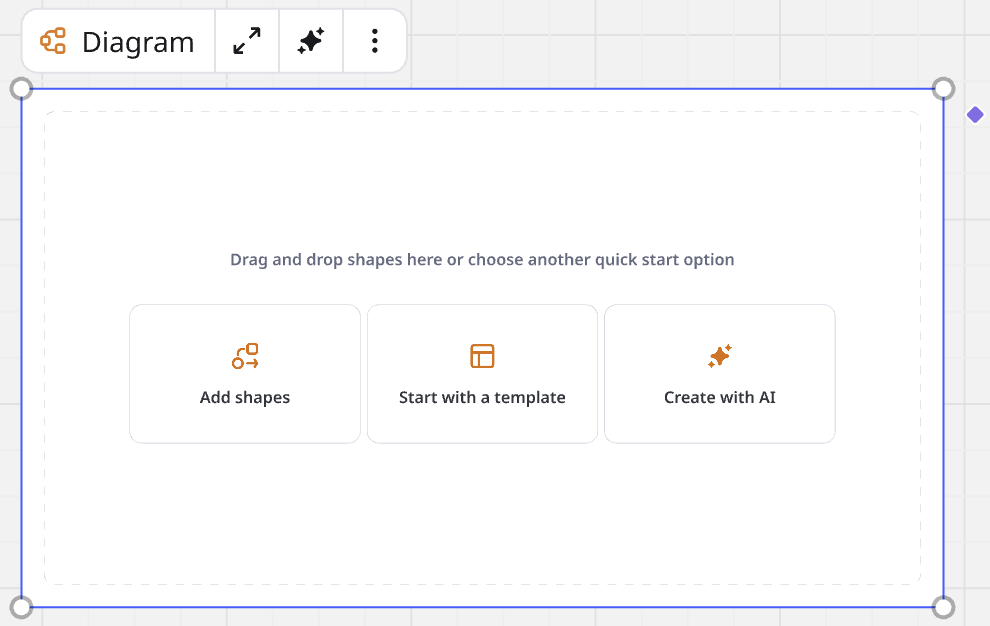Click the drag and drop instruction text
Image resolution: width=990 pixels, height=626 pixels.
(x=482, y=260)
